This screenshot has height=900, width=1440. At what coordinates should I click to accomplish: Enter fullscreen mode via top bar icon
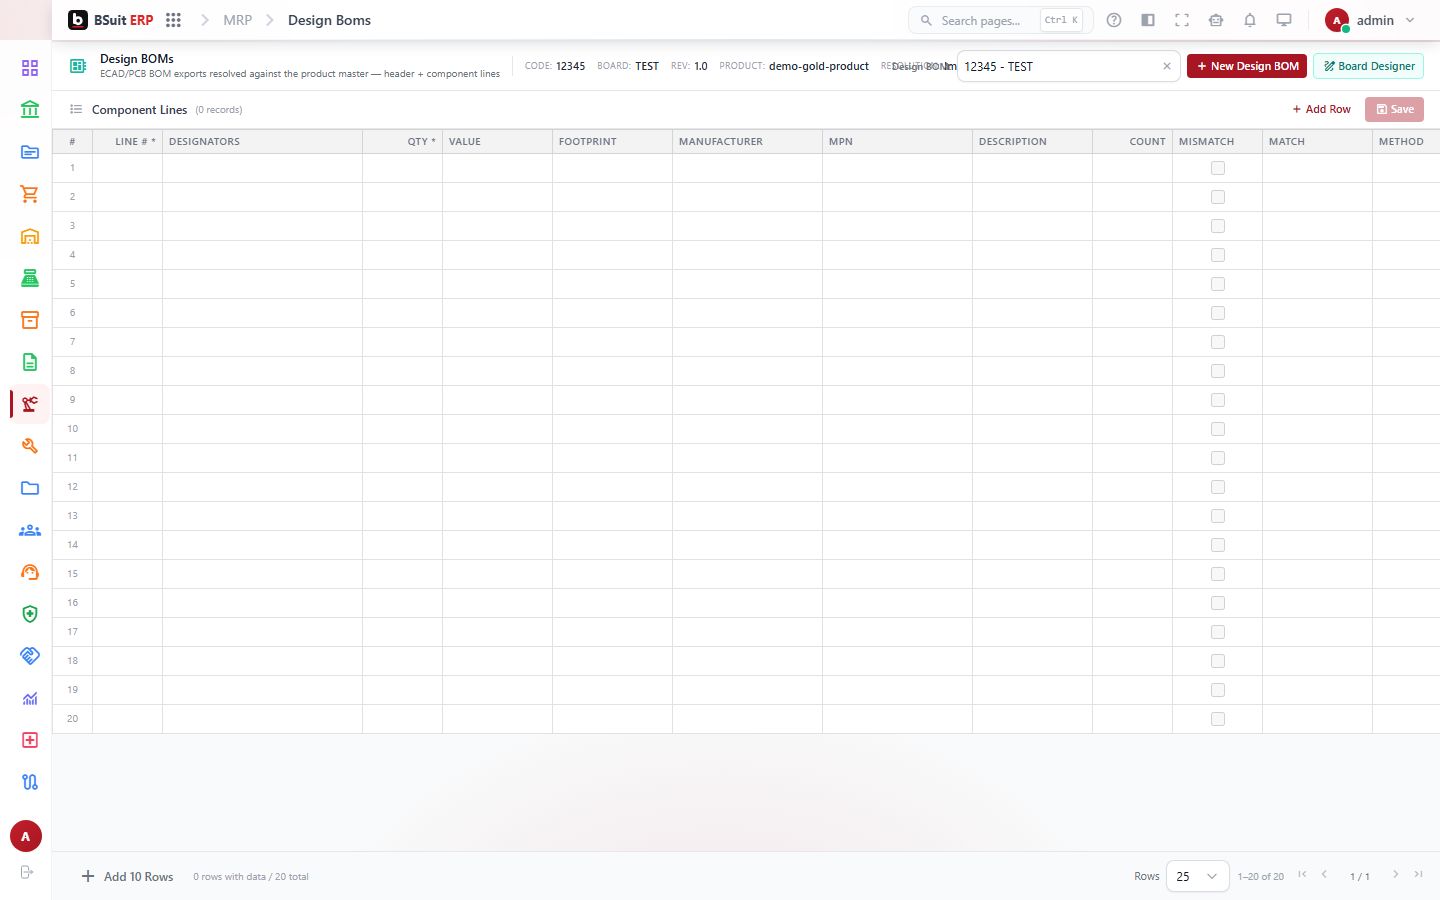point(1182,20)
